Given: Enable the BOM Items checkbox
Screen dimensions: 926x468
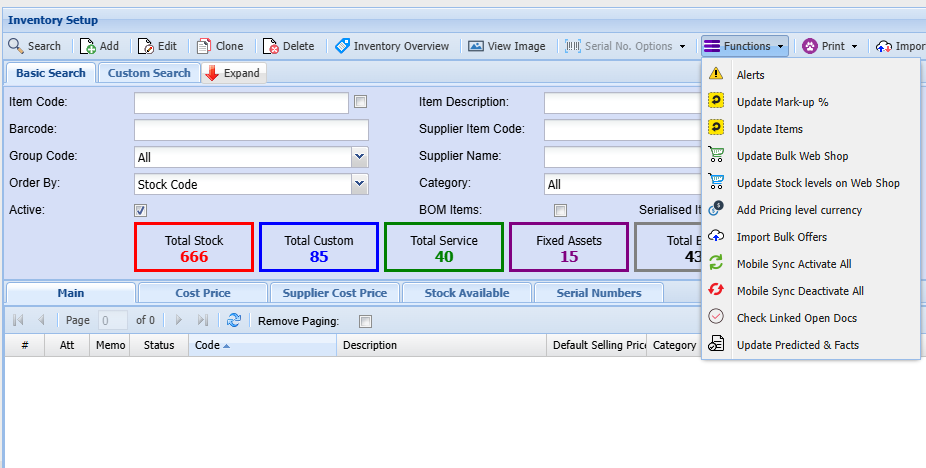Looking at the screenshot, I should [x=561, y=210].
